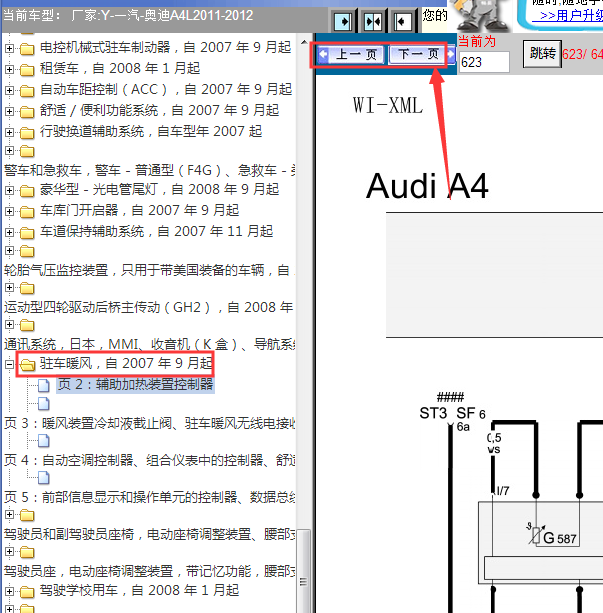Click folder icon of 车库门开启器
The image size is (603, 613).
coord(27,212)
